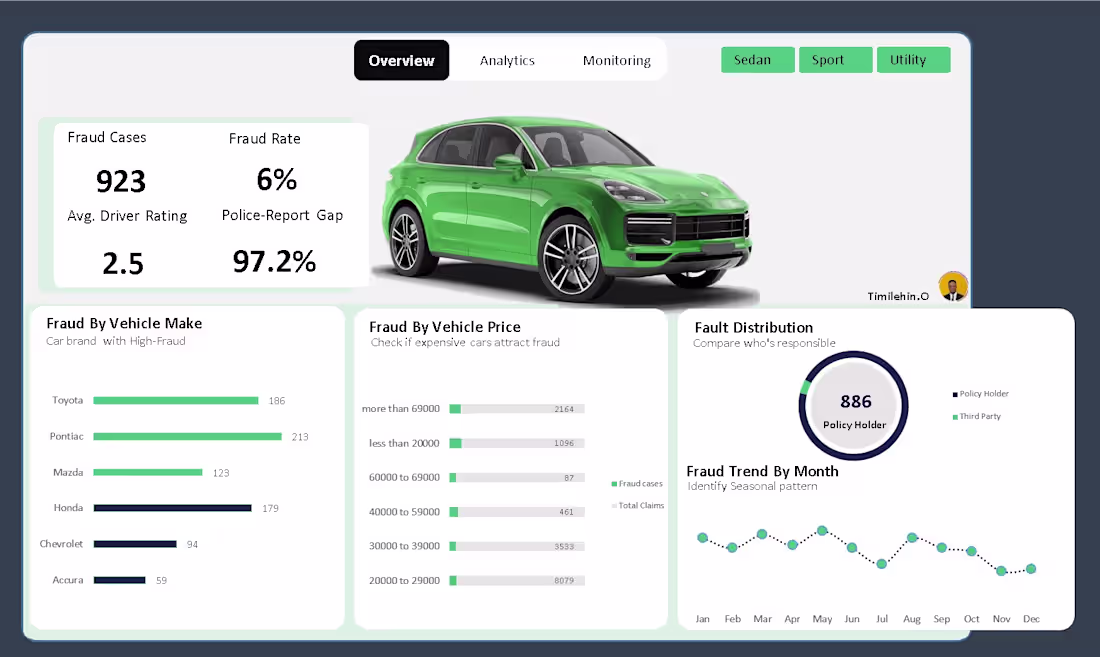Screen dimensions: 1100x657
Task: Filter by Sport vehicle type
Action: point(836,60)
